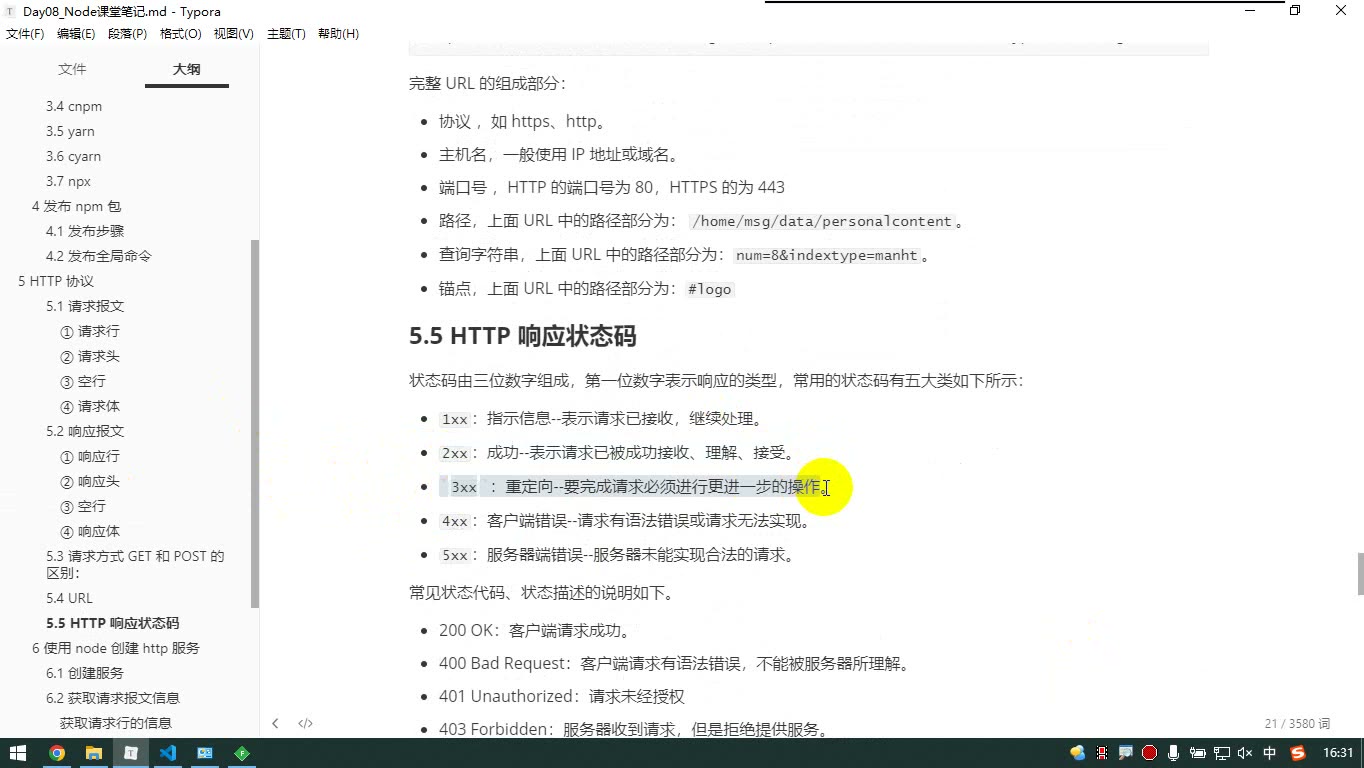
Task: Open the 格式(O) menu
Action: (181, 34)
